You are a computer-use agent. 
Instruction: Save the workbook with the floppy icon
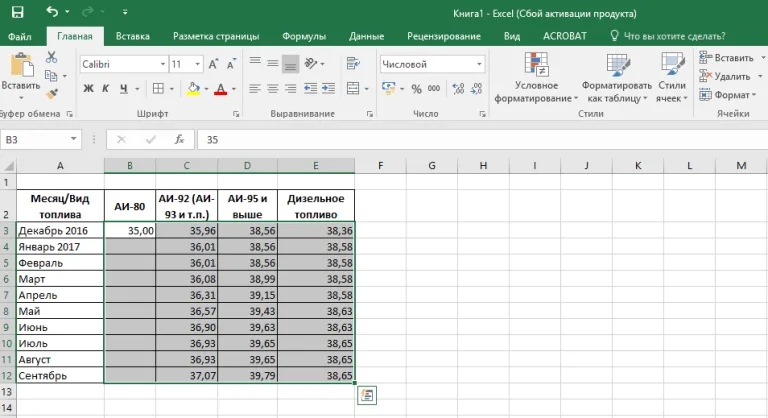pyautogui.click(x=18, y=12)
